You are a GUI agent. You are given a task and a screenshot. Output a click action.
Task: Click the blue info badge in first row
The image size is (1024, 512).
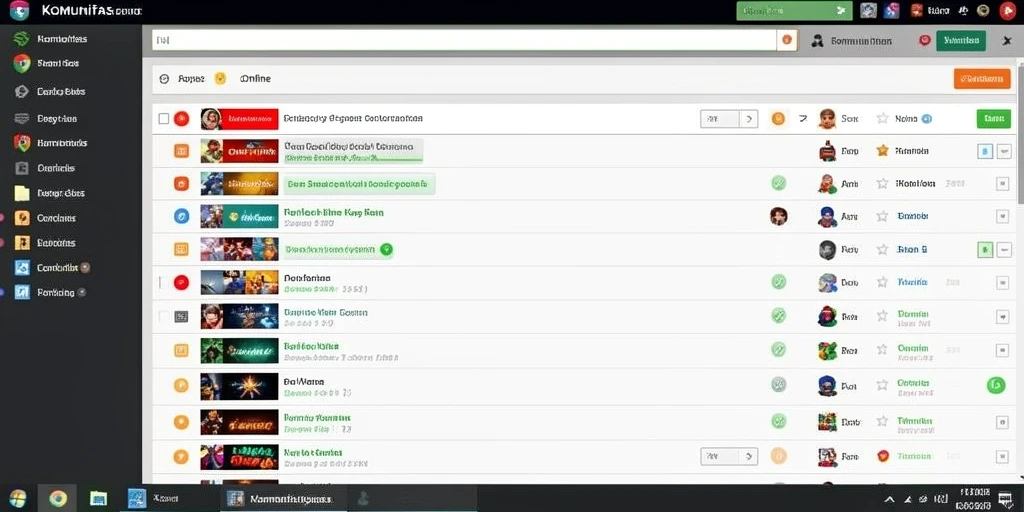[x=926, y=119]
